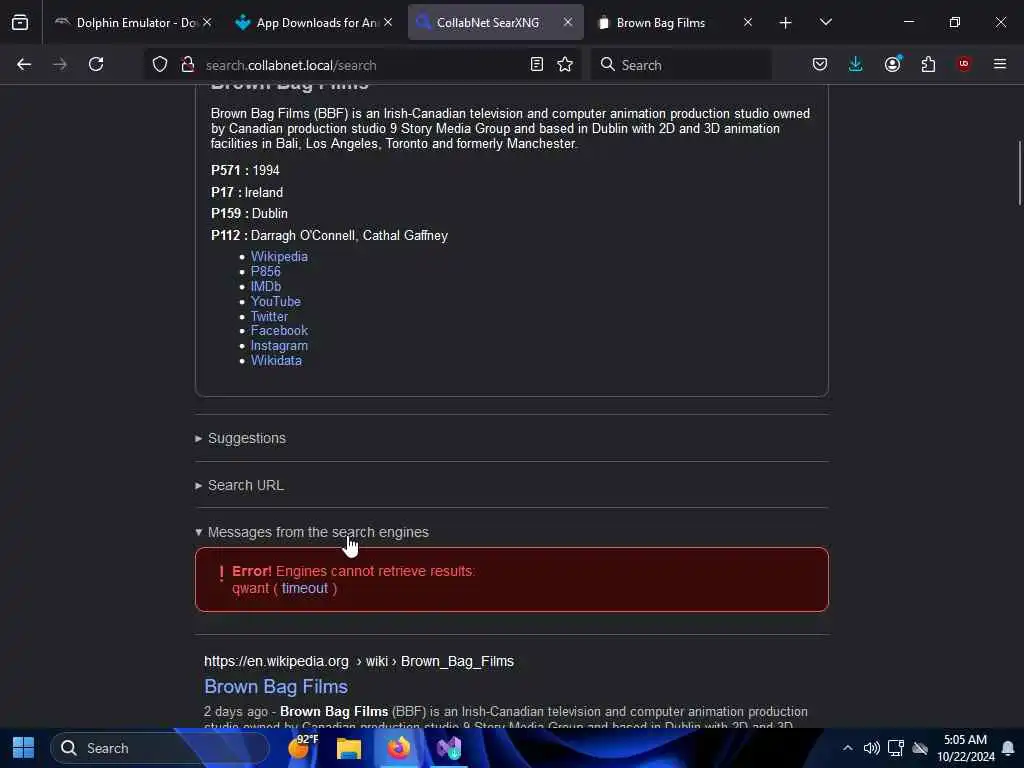The height and width of the screenshot is (768, 1024).
Task: Click the en.wikipedia.org result URL
Action: coord(359,662)
